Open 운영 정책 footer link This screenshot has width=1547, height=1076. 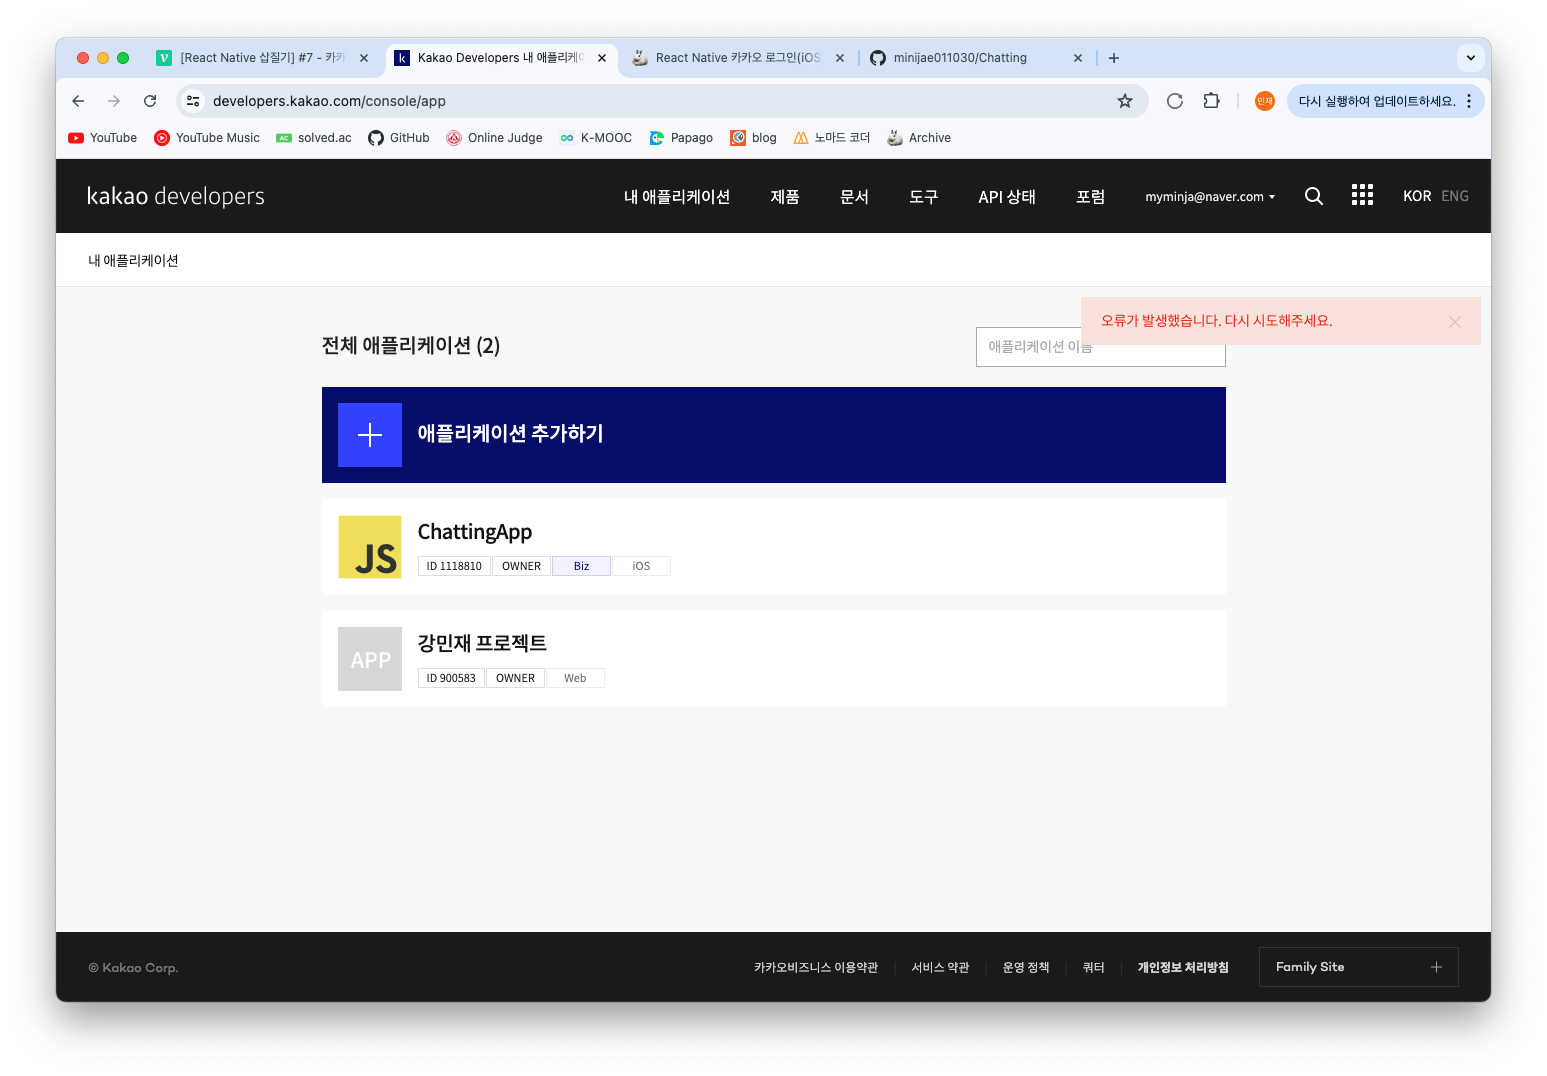point(1026,967)
